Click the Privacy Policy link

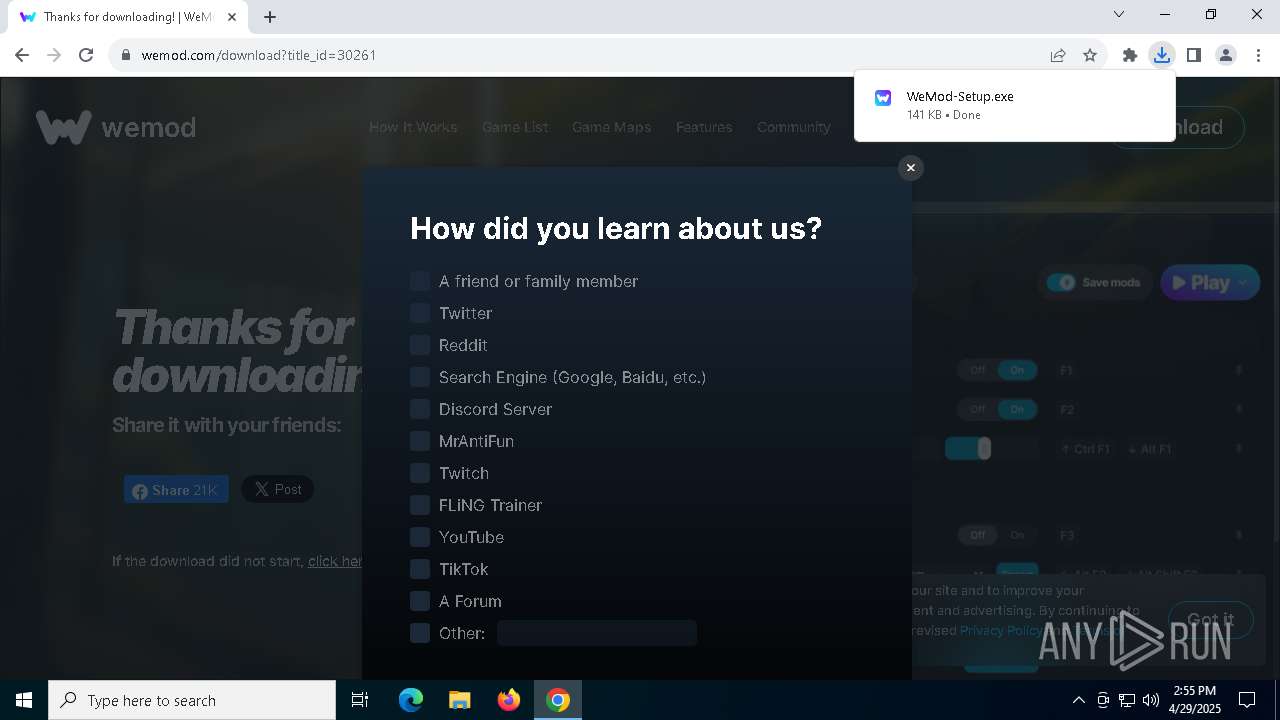click(x=1000, y=630)
